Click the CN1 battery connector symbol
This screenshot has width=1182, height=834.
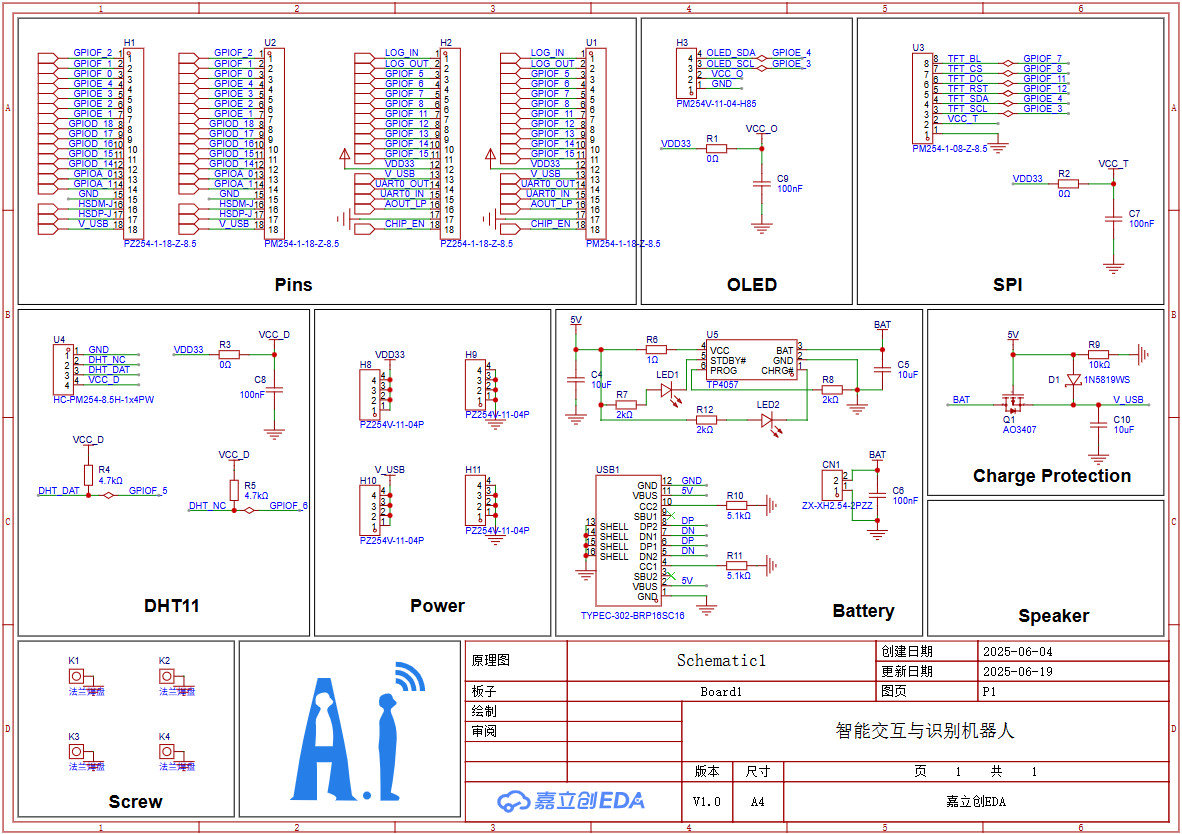click(x=831, y=486)
